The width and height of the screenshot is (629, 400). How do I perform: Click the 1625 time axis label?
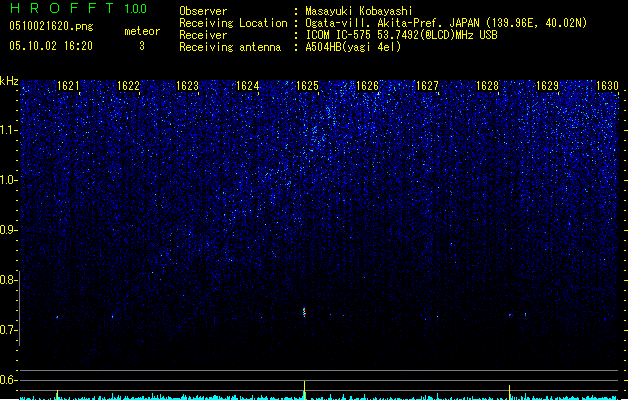307,86
